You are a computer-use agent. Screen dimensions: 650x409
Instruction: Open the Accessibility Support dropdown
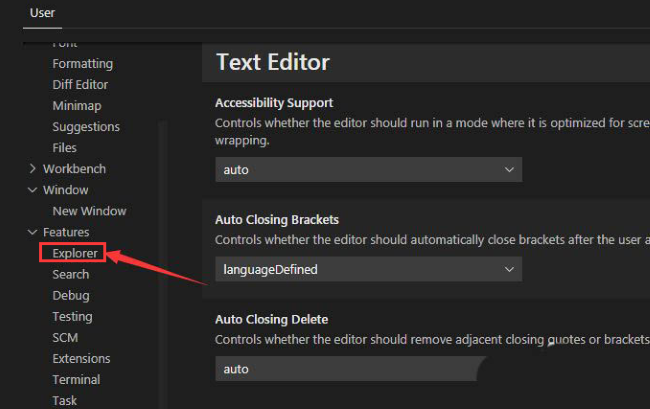[368, 170]
